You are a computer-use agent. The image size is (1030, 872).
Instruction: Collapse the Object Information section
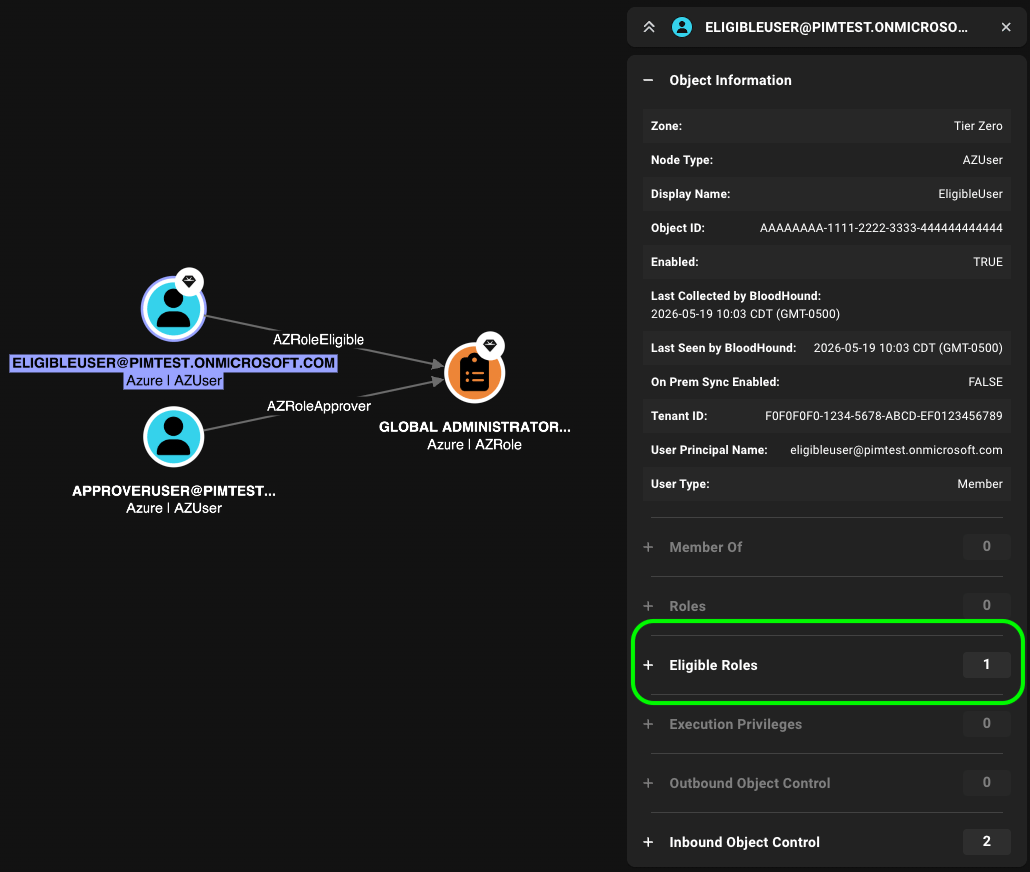pyautogui.click(x=648, y=80)
